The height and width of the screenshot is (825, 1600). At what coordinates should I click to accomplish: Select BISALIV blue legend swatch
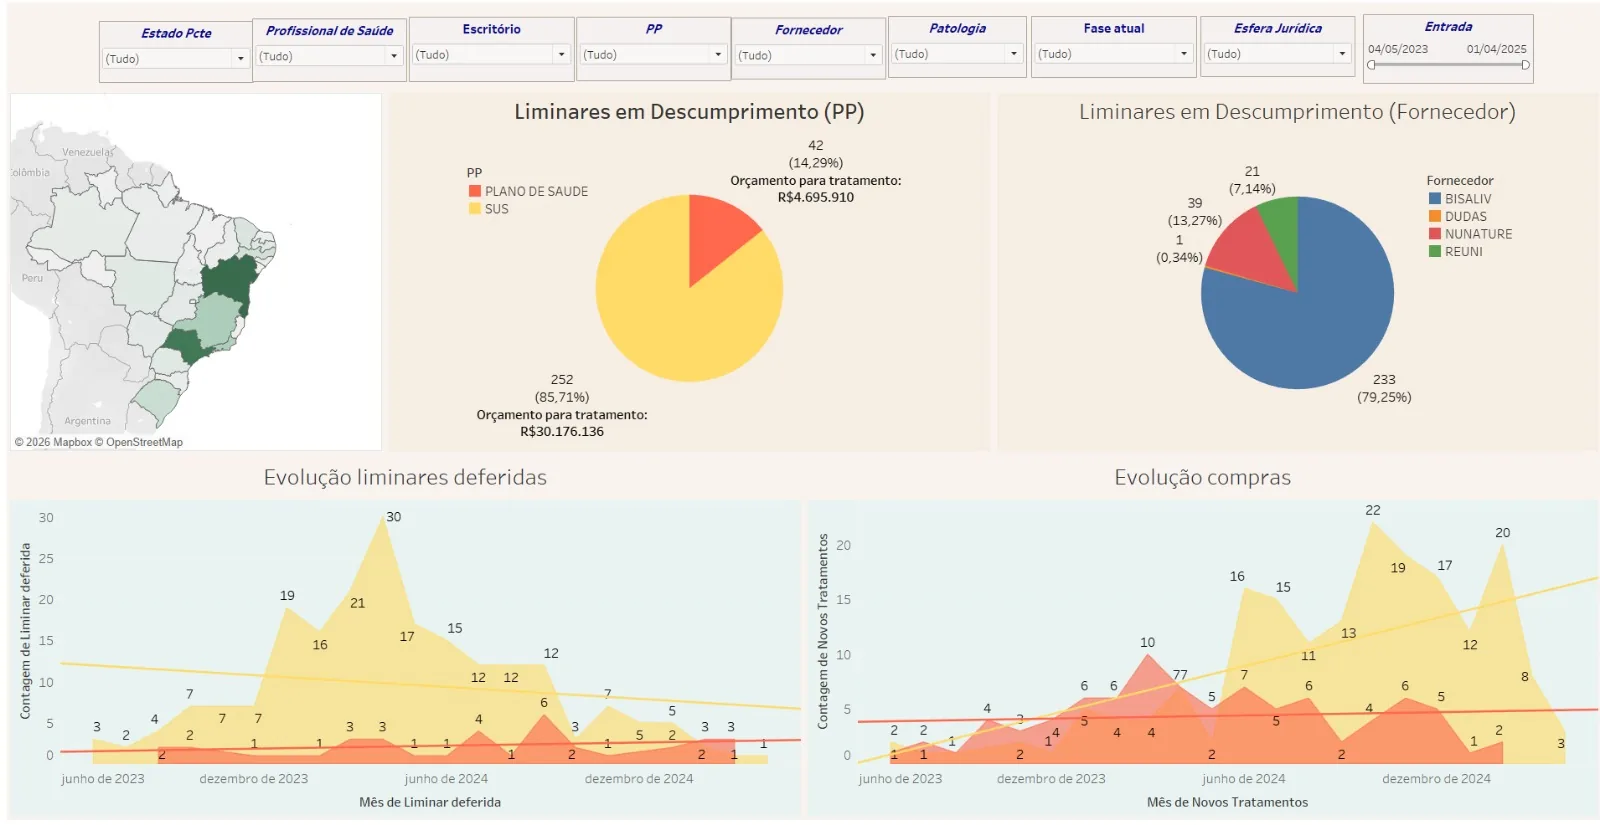click(1435, 199)
